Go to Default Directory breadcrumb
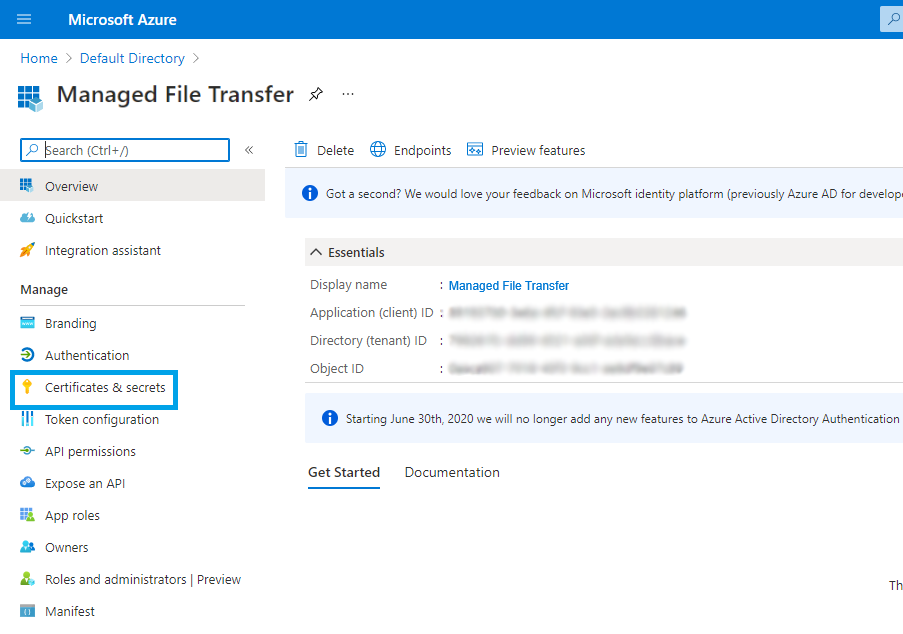Viewport: 903px width, 634px height. click(x=132, y=58)
